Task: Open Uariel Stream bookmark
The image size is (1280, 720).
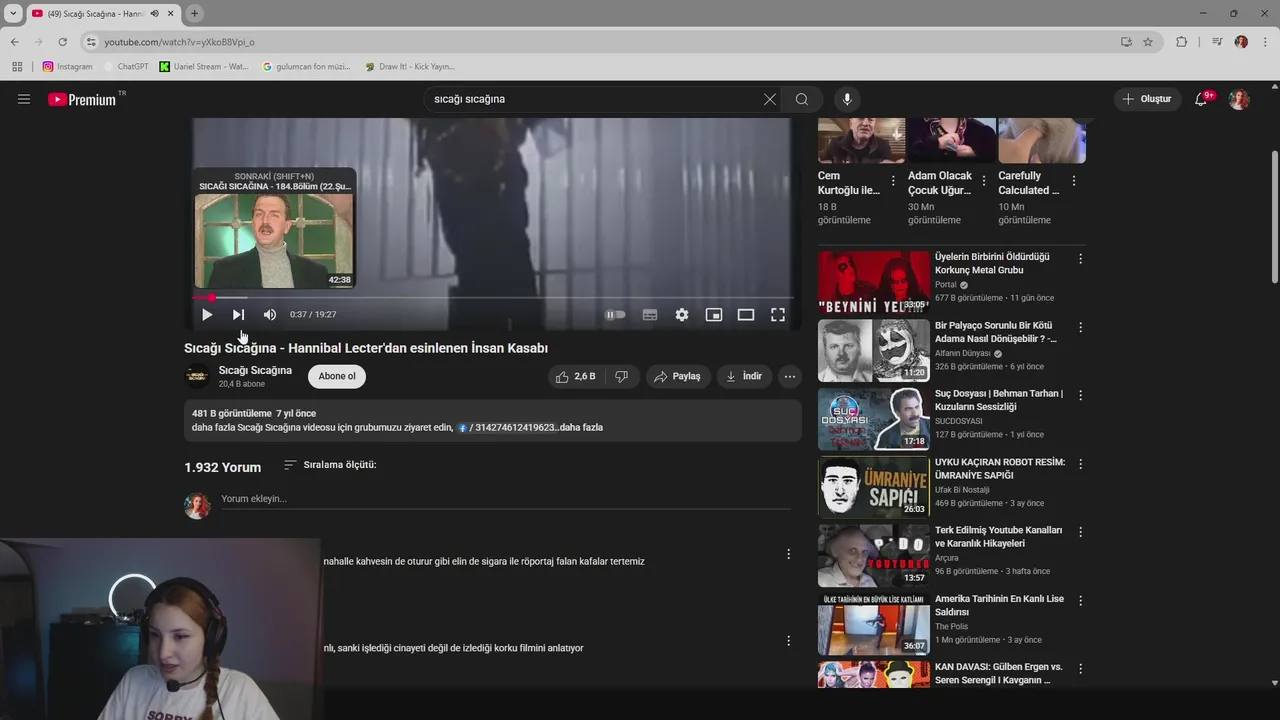Action: click(x=204, y=67)
